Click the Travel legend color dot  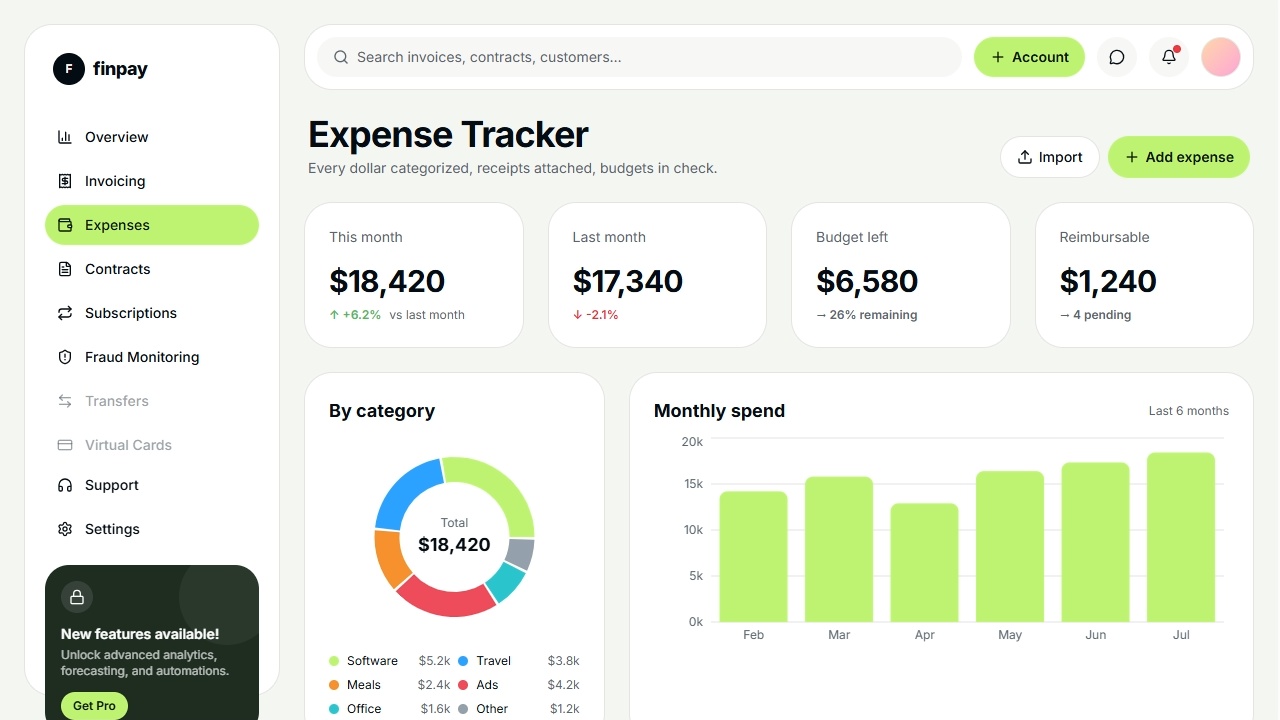[x=463, y=661]
